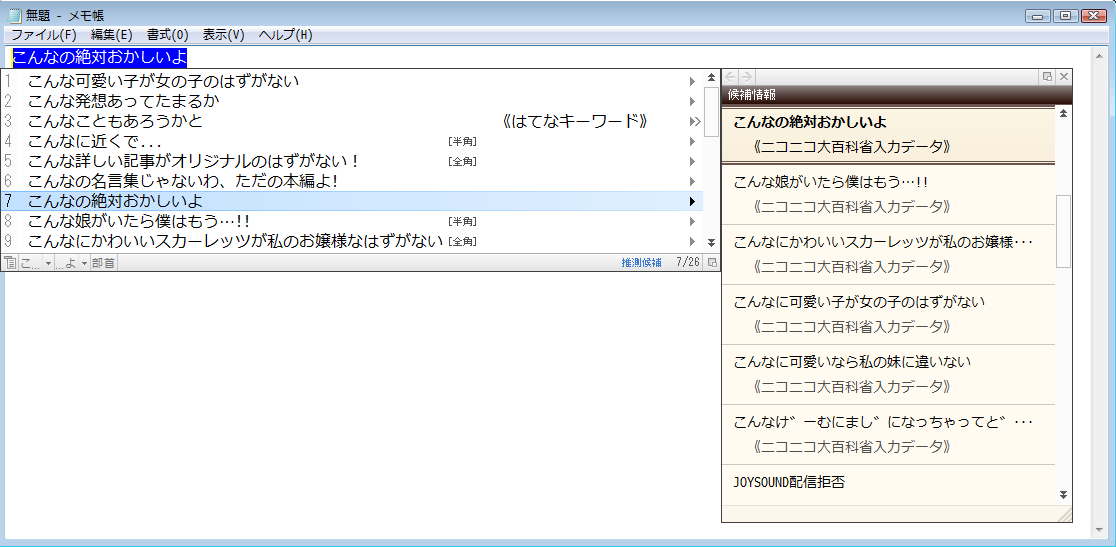Click the 推測候補 label in the candidate bar

pos(641,263)
